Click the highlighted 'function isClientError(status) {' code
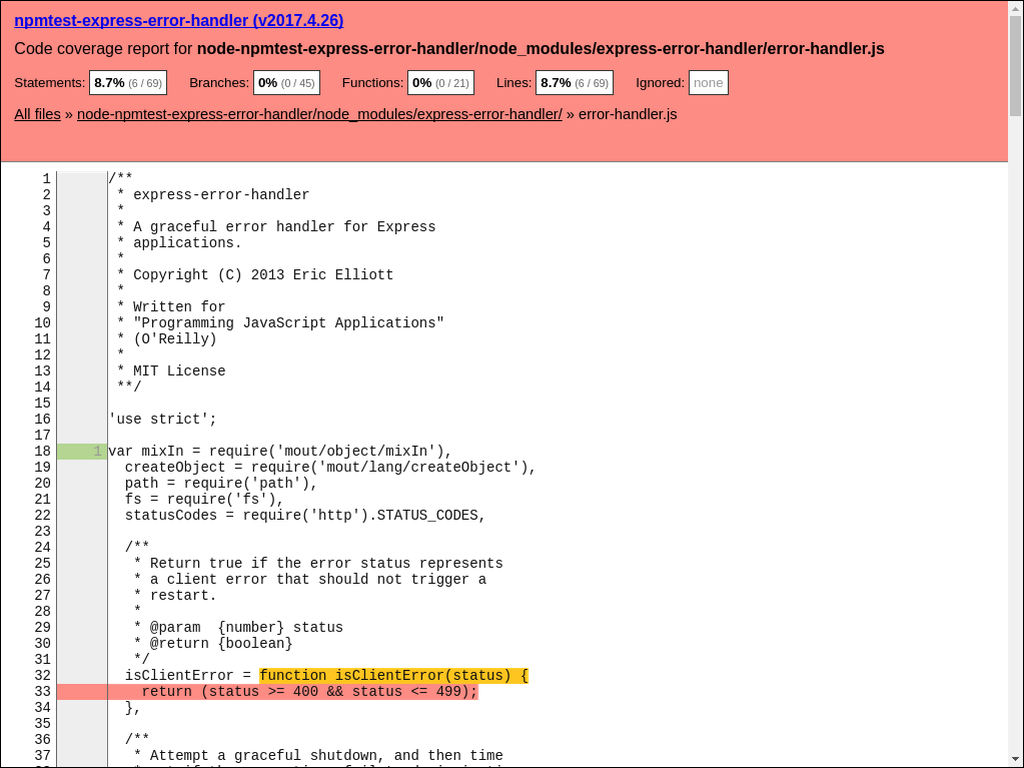This screenshot has width=1024, height=768. click(394, 675)
